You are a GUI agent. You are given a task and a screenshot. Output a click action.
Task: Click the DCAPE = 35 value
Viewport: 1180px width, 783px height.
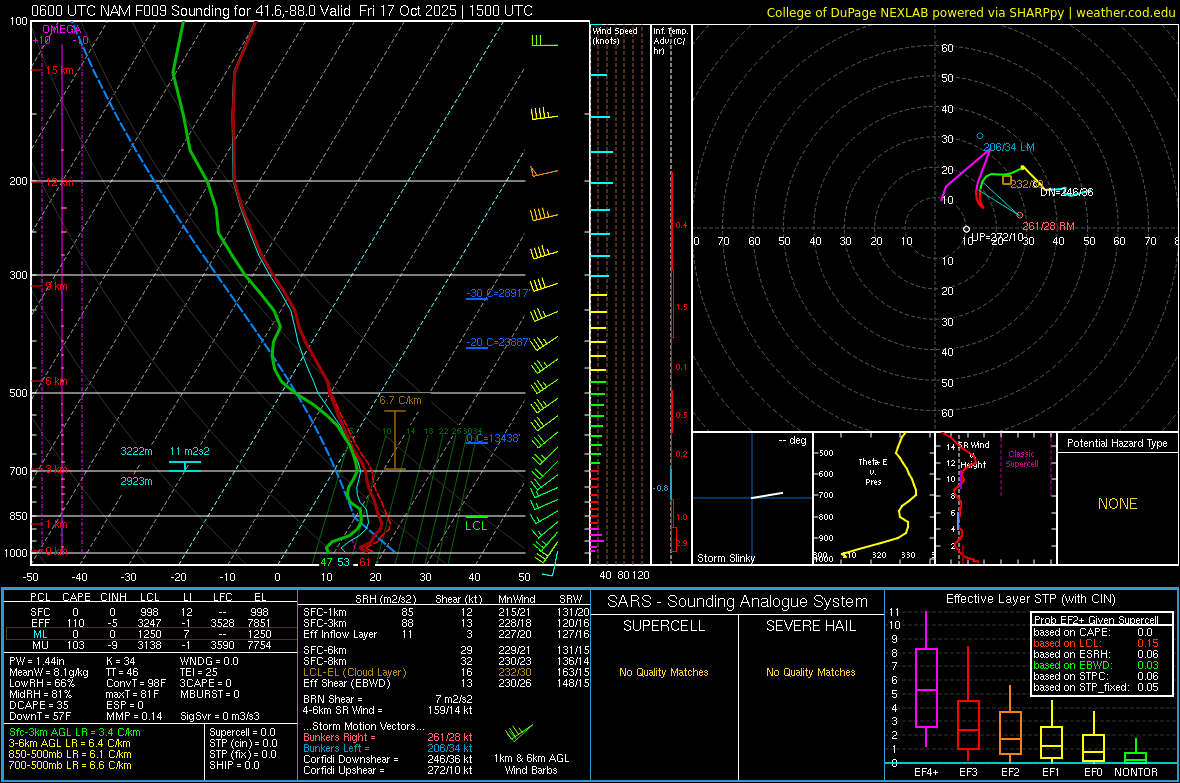point(39,705)
